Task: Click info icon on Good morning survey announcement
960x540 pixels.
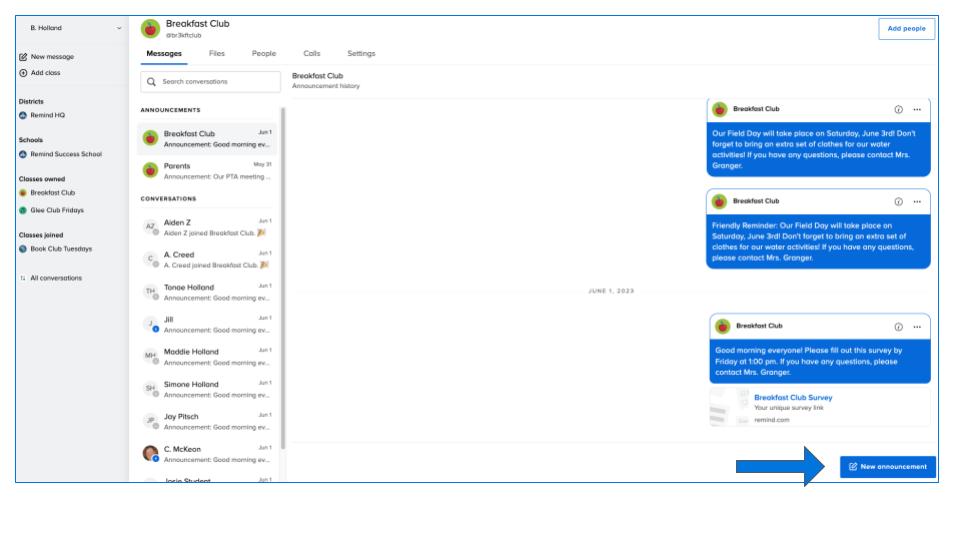Action: [x=898, y=326]
